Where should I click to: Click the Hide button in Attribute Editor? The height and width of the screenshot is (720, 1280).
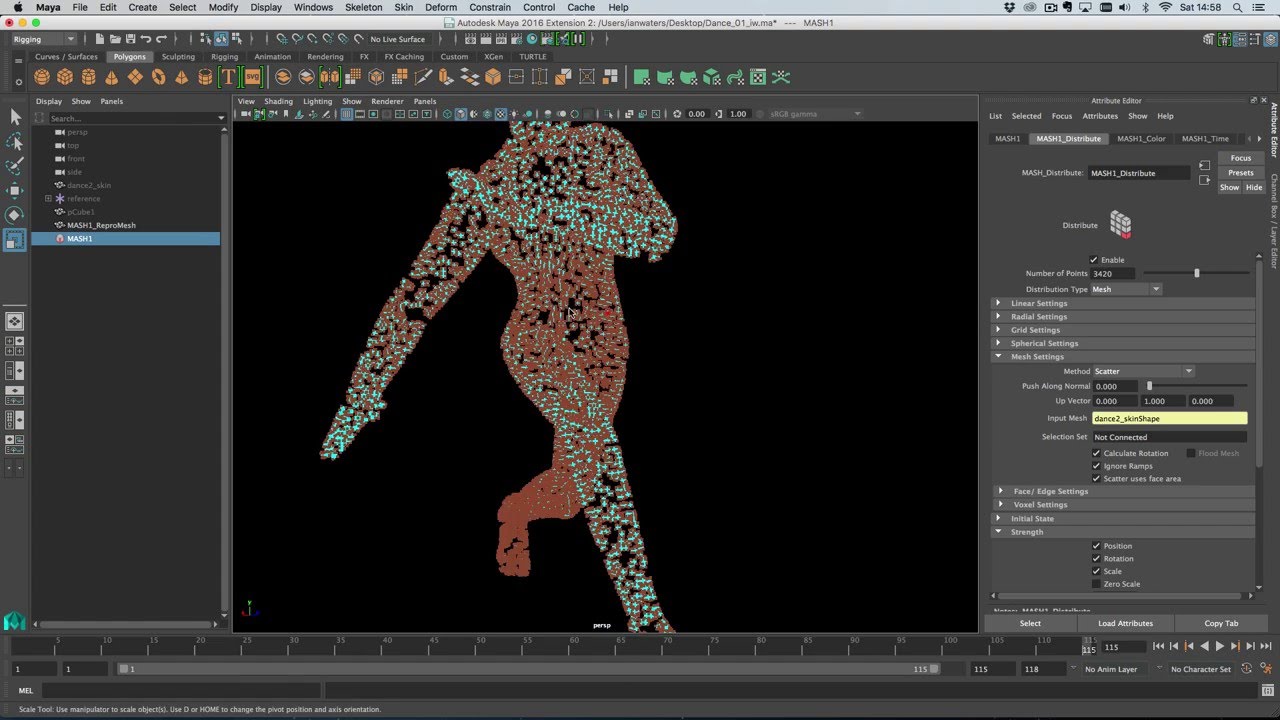click(x=1254, y=187)
